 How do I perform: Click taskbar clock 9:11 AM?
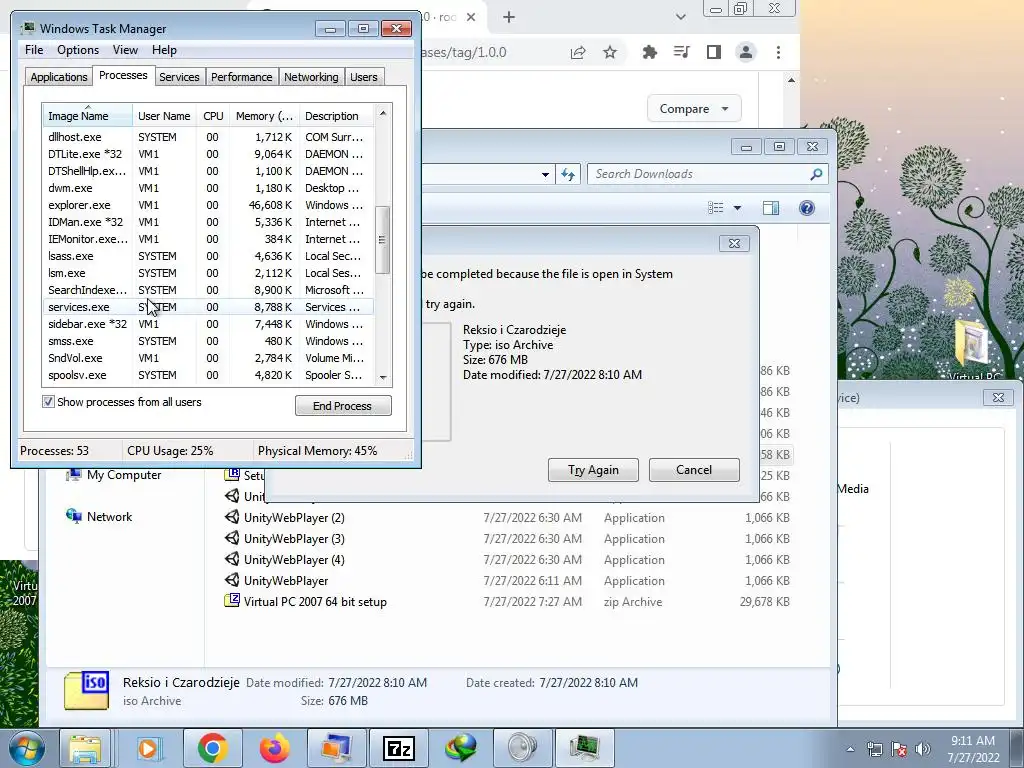point(973,749)
